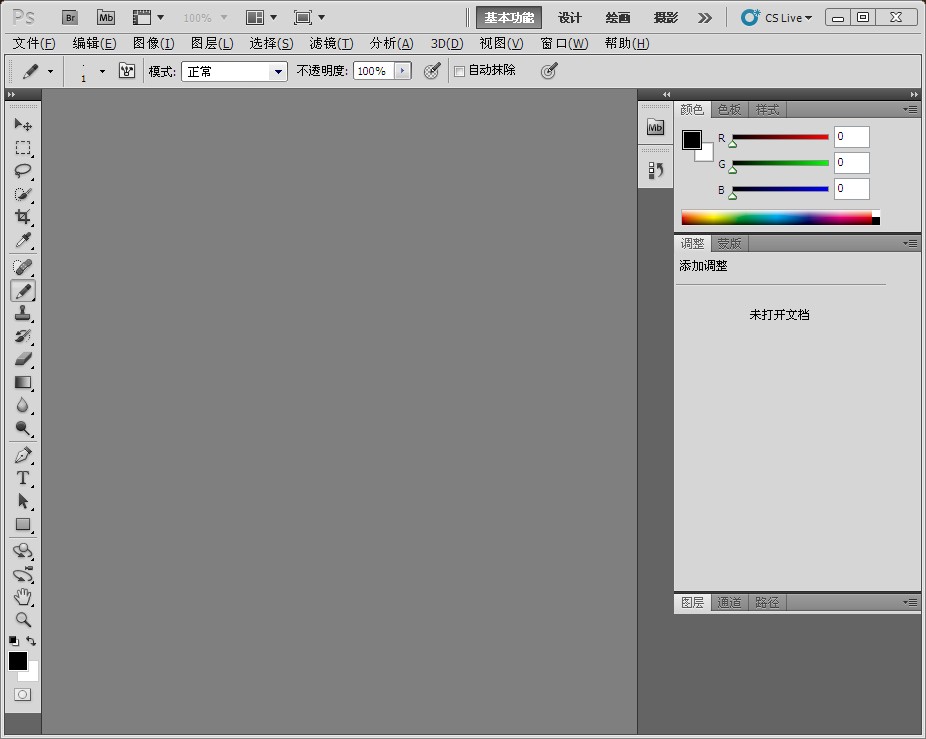Select the Rectangular Marquee tool
The image size is (926, 739).
[x=23, y=148]
